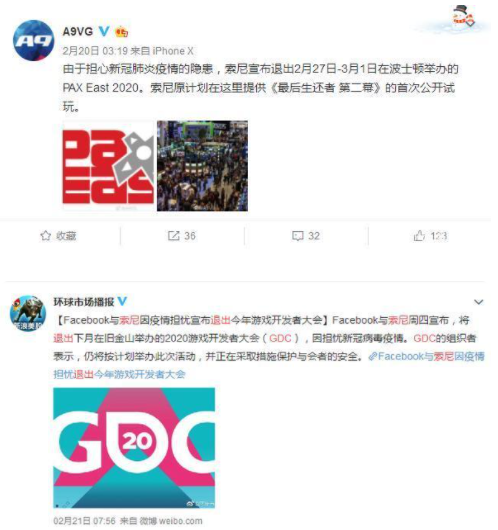Open the A9VG username link
The width and height of the screenshot is (498, 530).
[x=78, y=31]
